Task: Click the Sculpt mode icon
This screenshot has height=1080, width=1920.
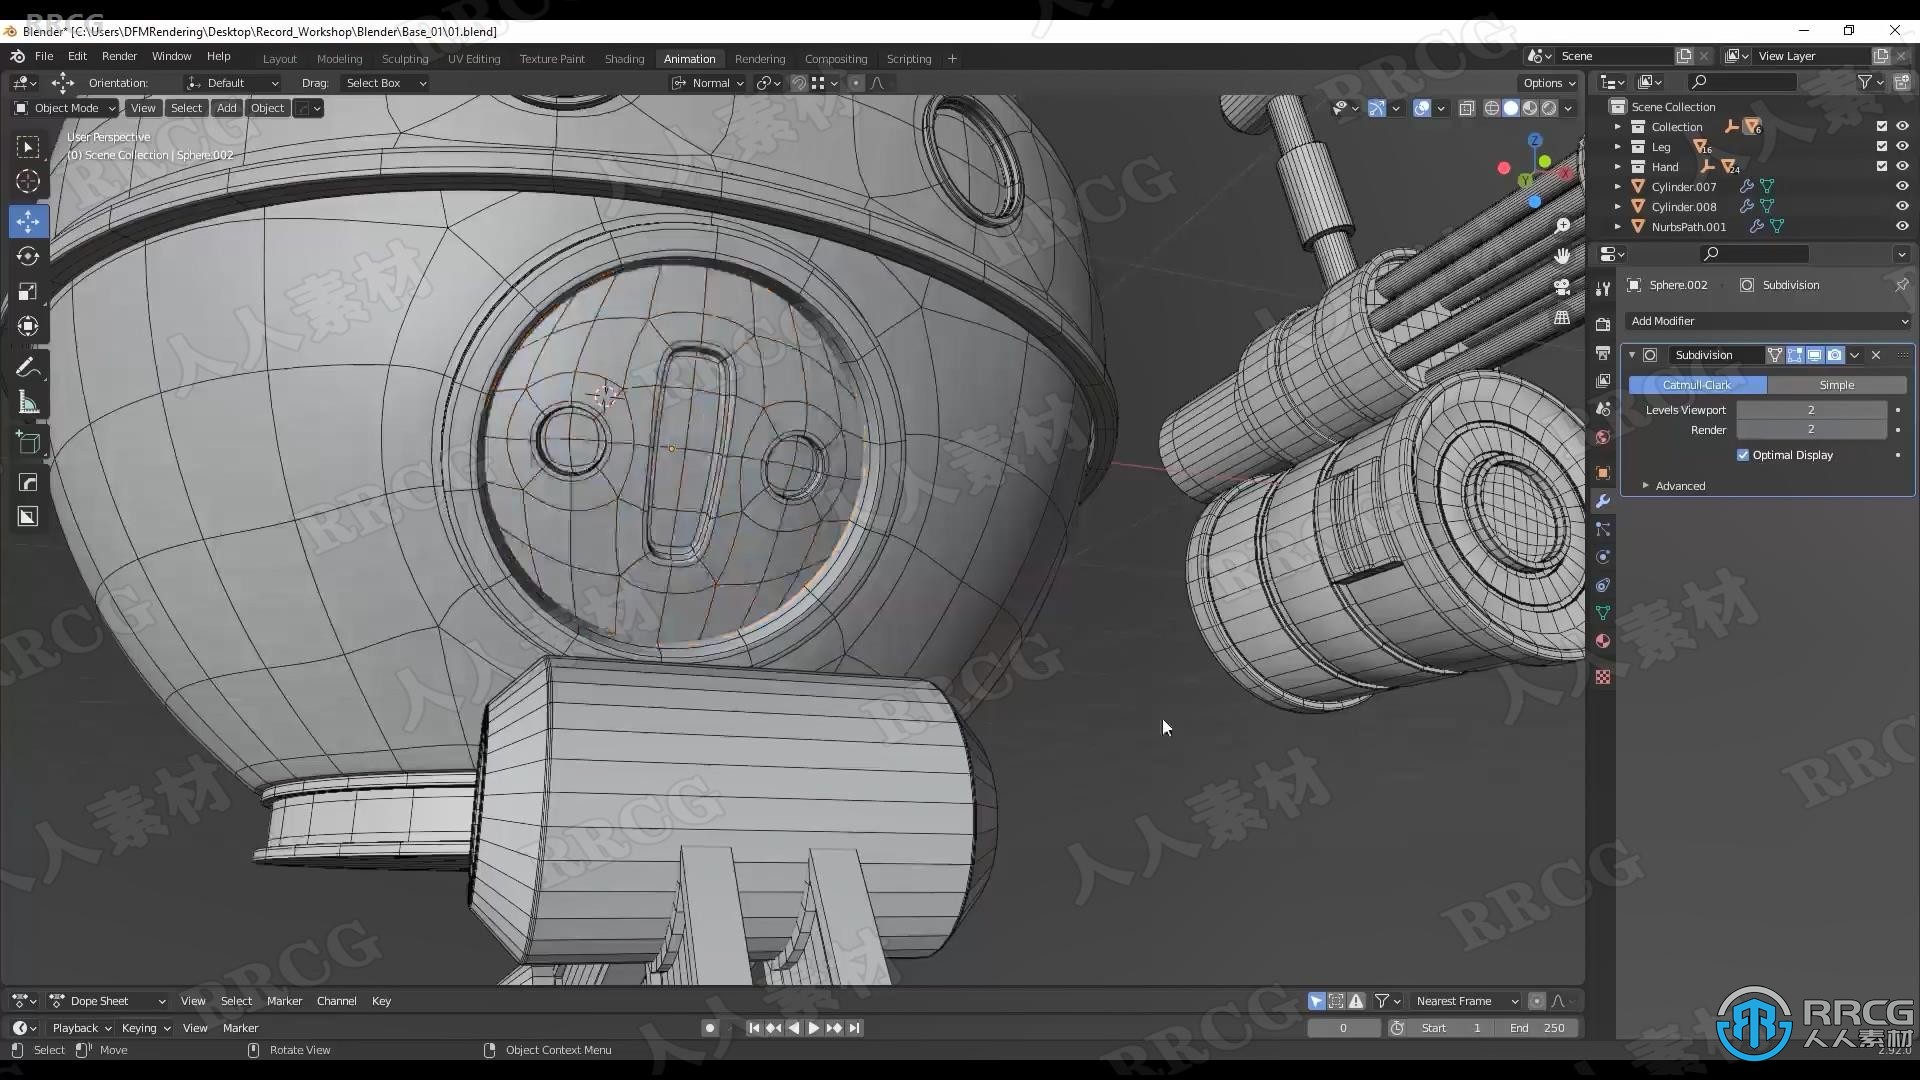Action: pos(405,58)
